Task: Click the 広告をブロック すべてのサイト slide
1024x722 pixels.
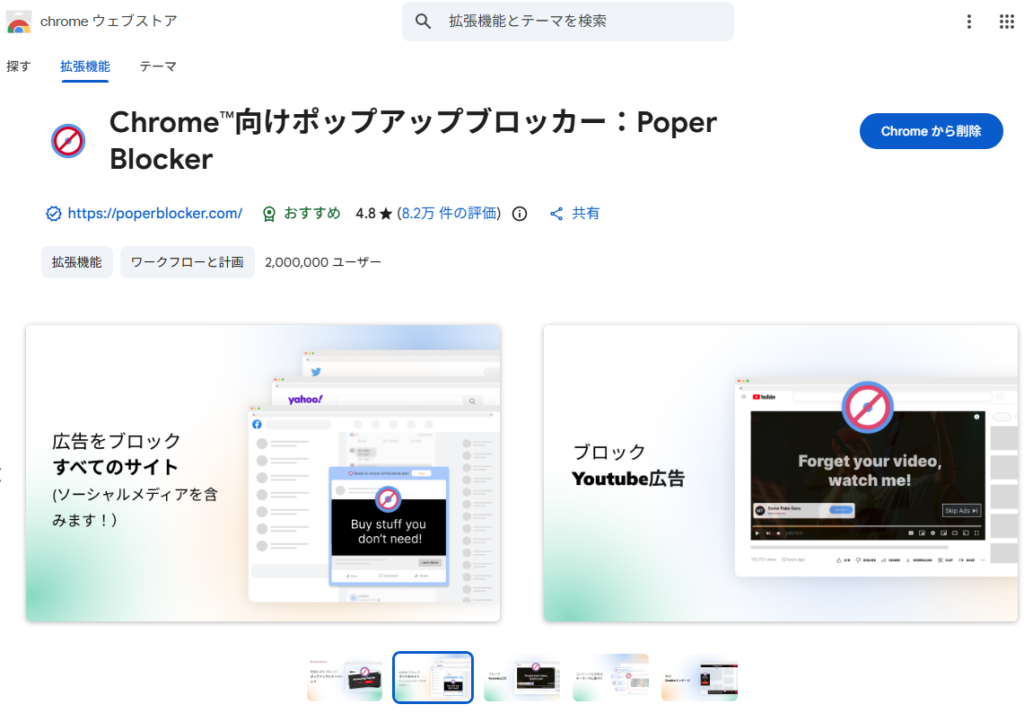Action: pos(263,473)
